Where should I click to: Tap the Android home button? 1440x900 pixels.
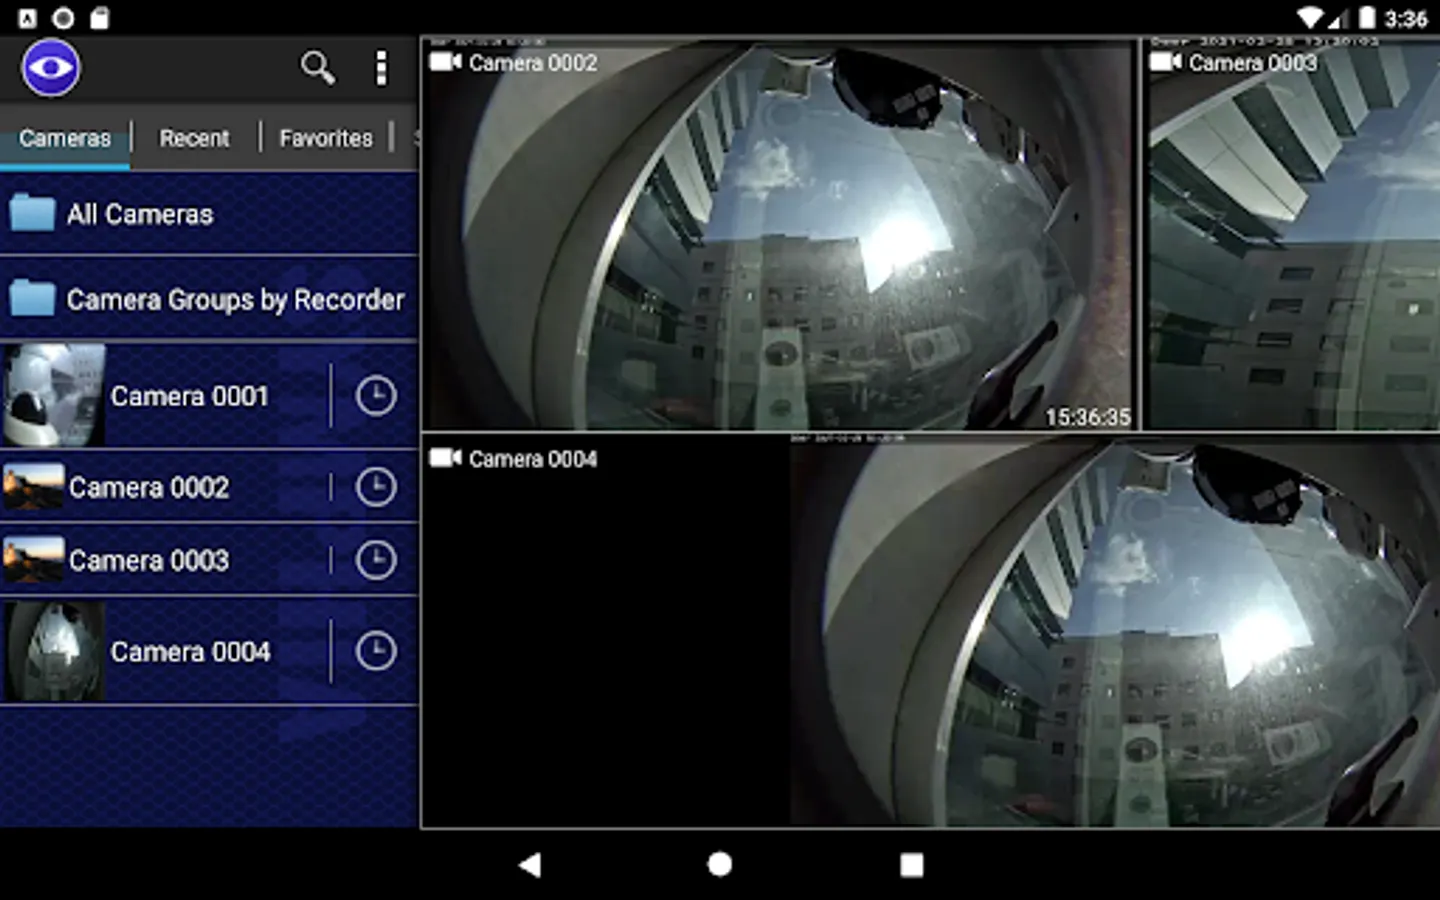tap(720, 864)
